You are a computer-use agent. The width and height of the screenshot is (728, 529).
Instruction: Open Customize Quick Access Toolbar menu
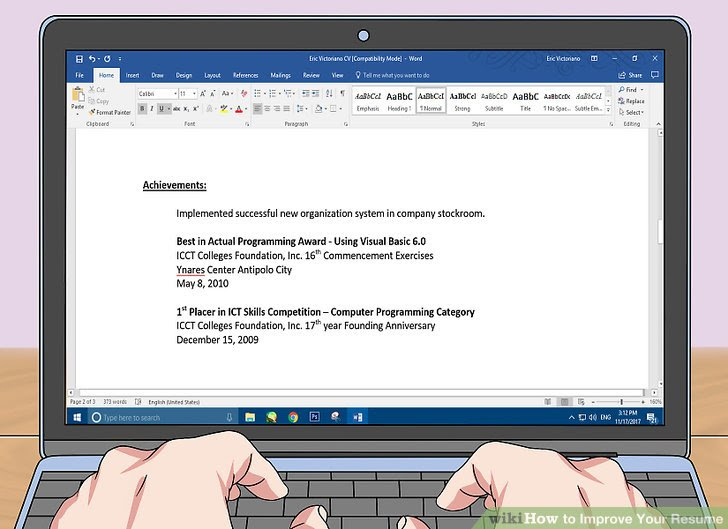pyautogui.click(x=120, y=59)
